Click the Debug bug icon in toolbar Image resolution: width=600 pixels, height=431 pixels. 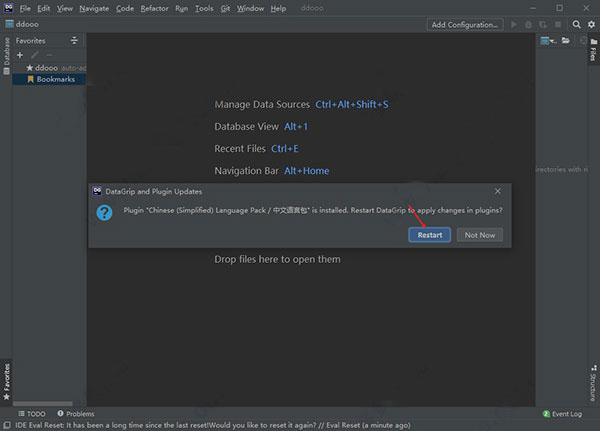528,24
